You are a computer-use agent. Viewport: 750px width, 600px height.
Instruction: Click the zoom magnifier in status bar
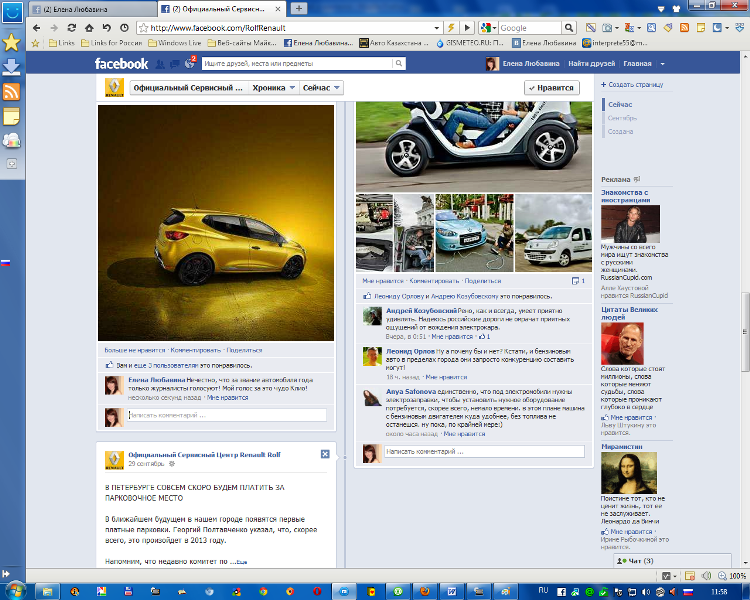[x=722, y=576]
